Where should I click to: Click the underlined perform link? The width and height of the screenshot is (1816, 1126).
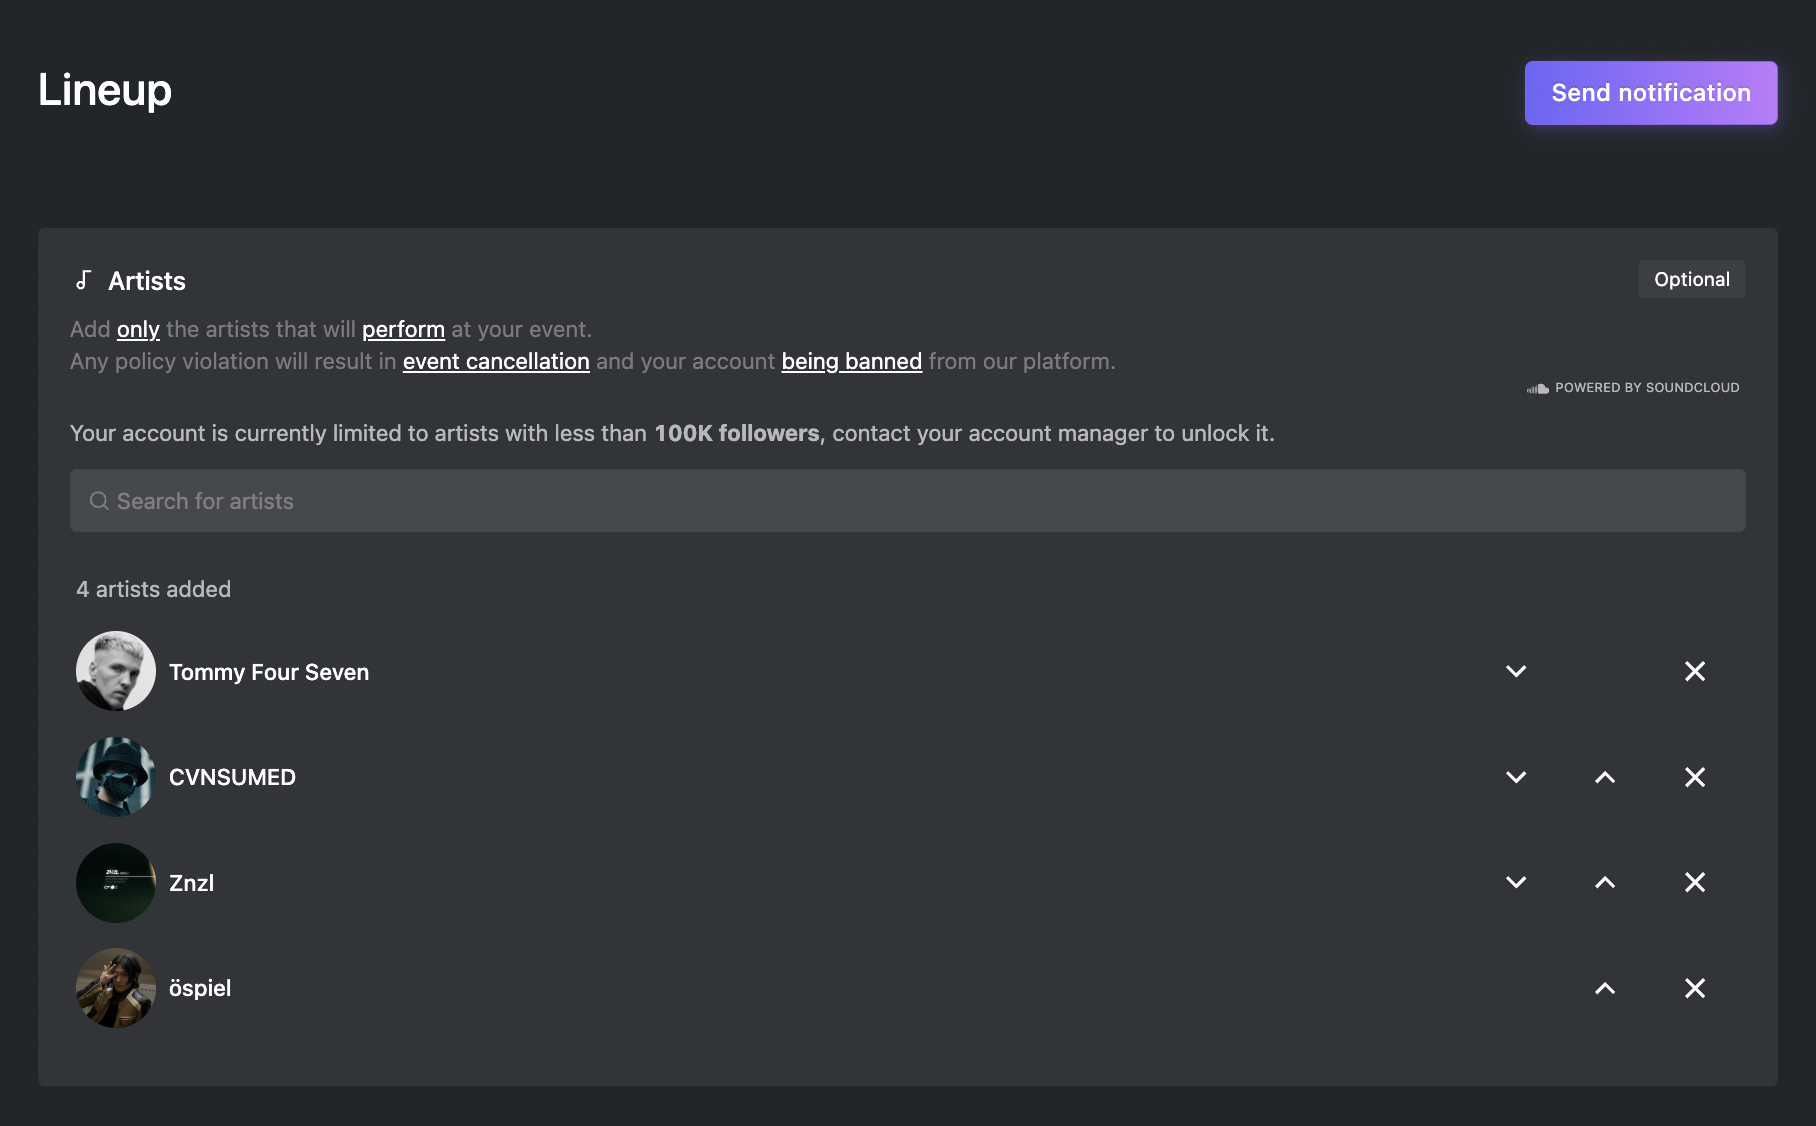coord(403,329)
